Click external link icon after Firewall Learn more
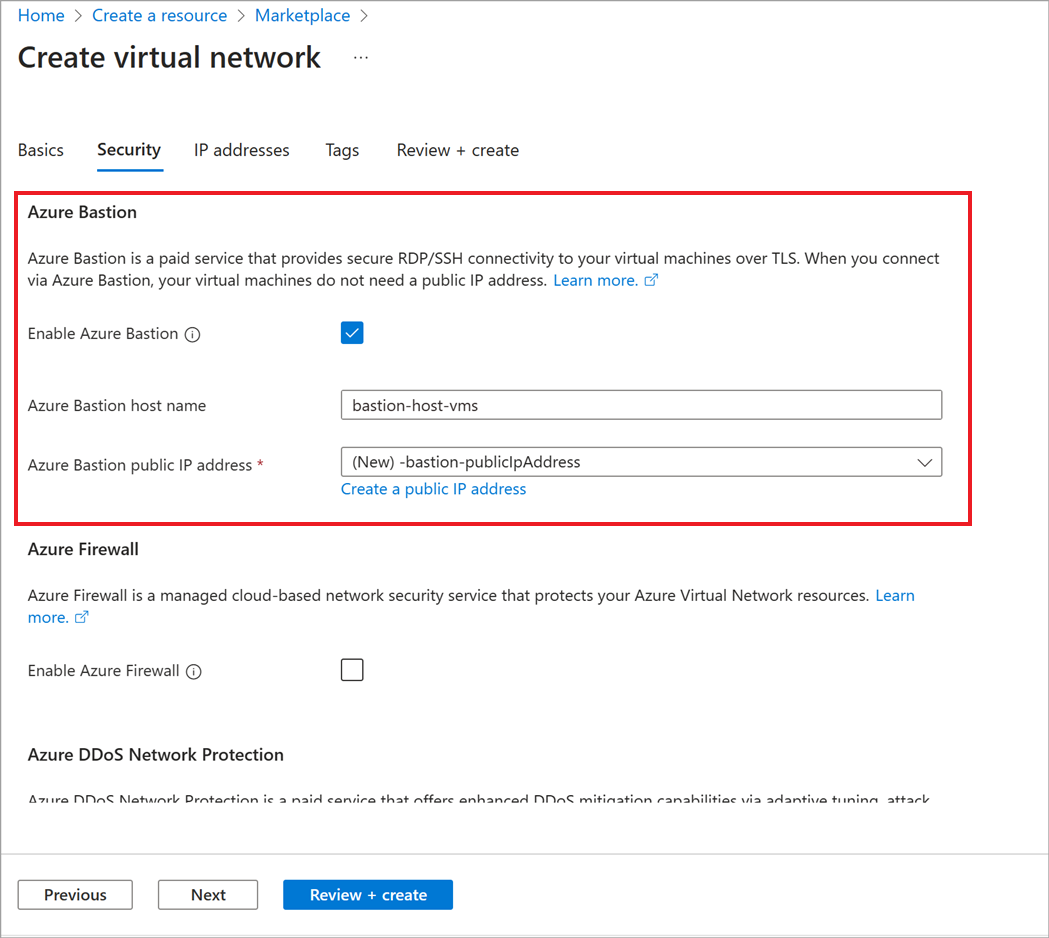 point(81,618)
